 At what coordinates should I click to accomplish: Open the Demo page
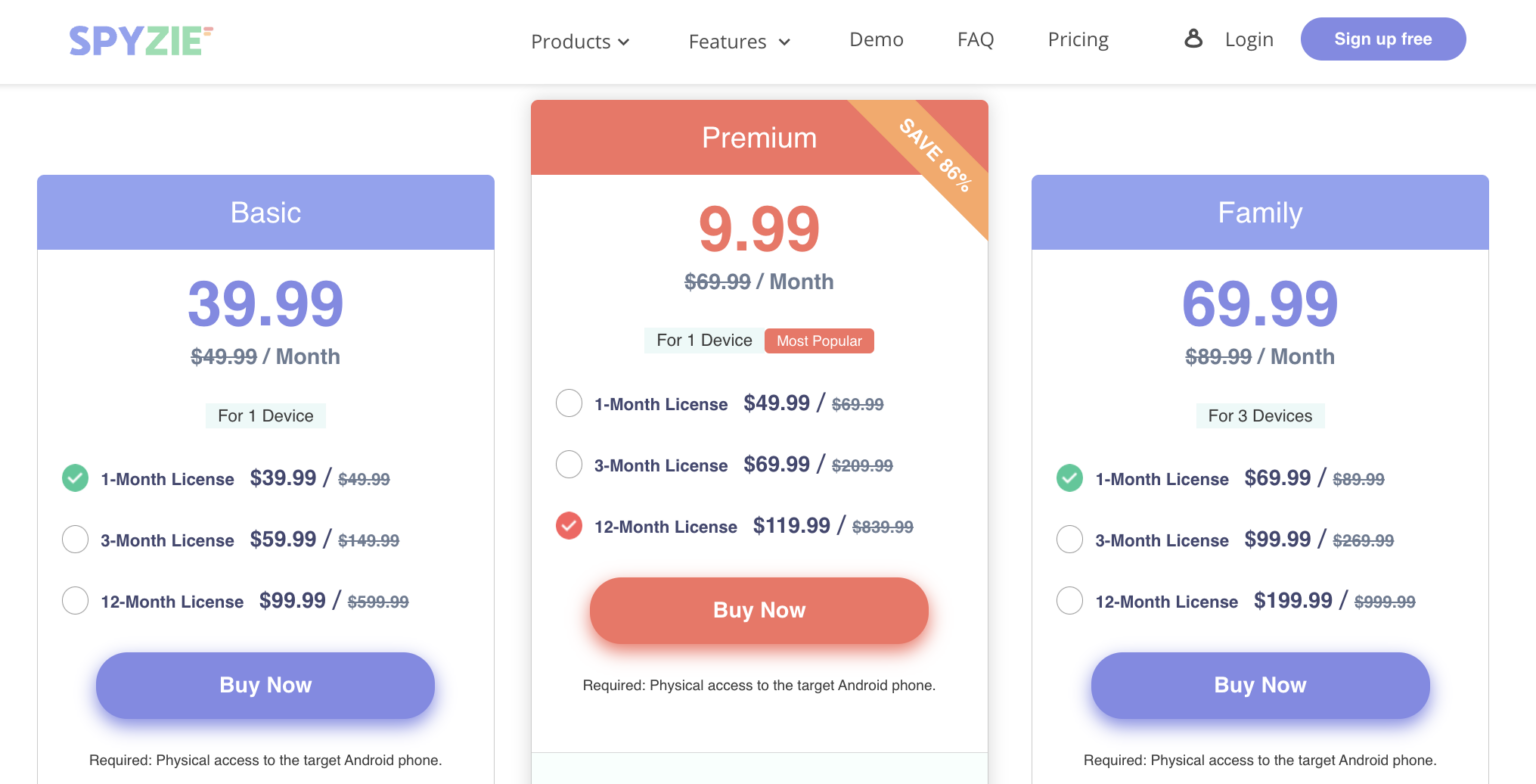876,39
